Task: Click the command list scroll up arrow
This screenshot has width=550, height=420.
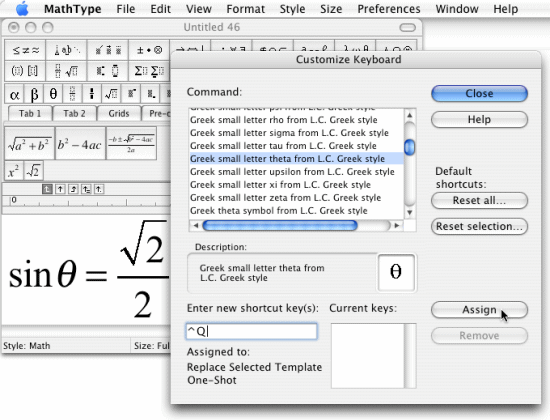Action: point(409,115)
